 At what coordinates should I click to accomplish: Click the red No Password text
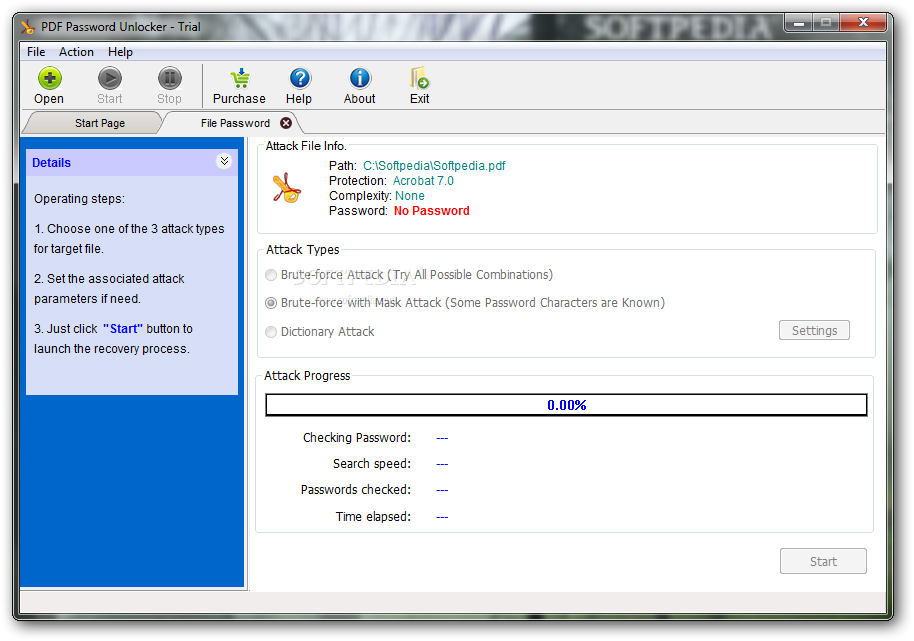pos(432,211)
